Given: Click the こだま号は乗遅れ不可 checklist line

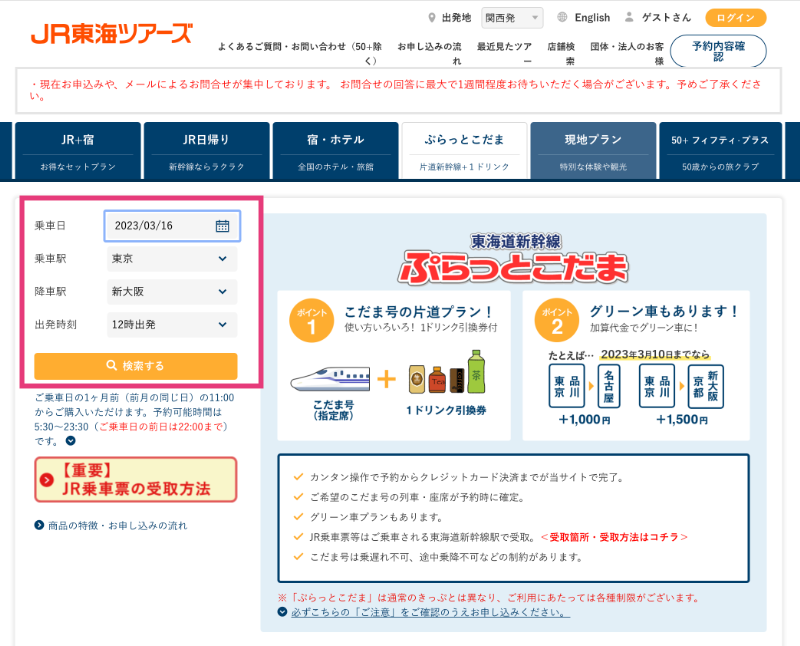Looking at the screenshot, I should 447,557.
